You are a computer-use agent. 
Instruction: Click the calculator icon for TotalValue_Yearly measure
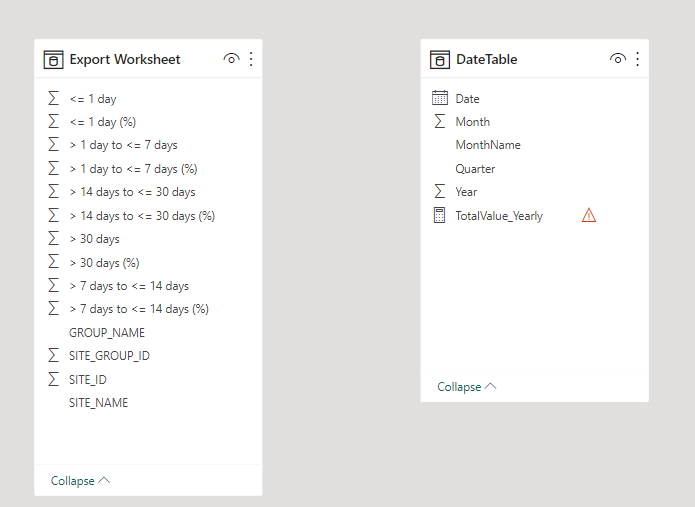[x=439, y=215]
